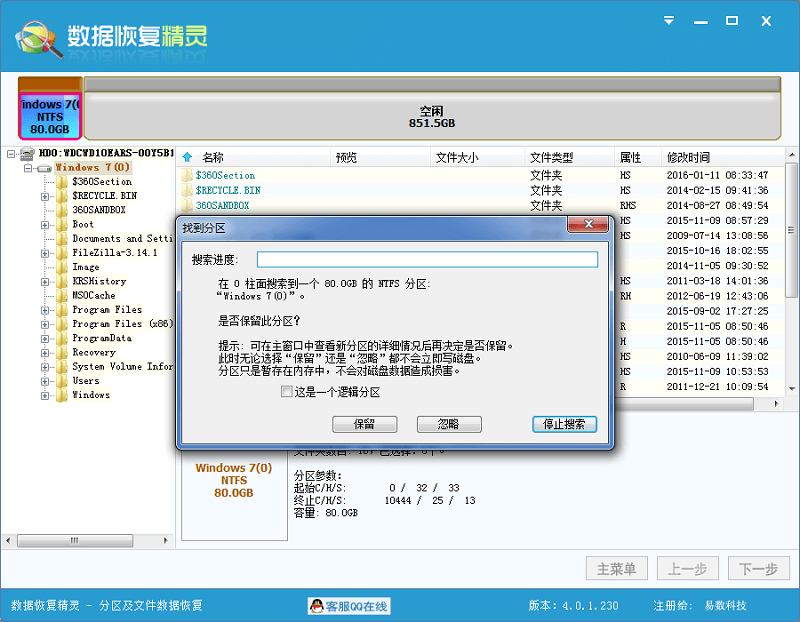The width and height of the screenshot is (800, 622).
Task: Click folder icon beside Image in tree
Action: (x=62, y=267)
